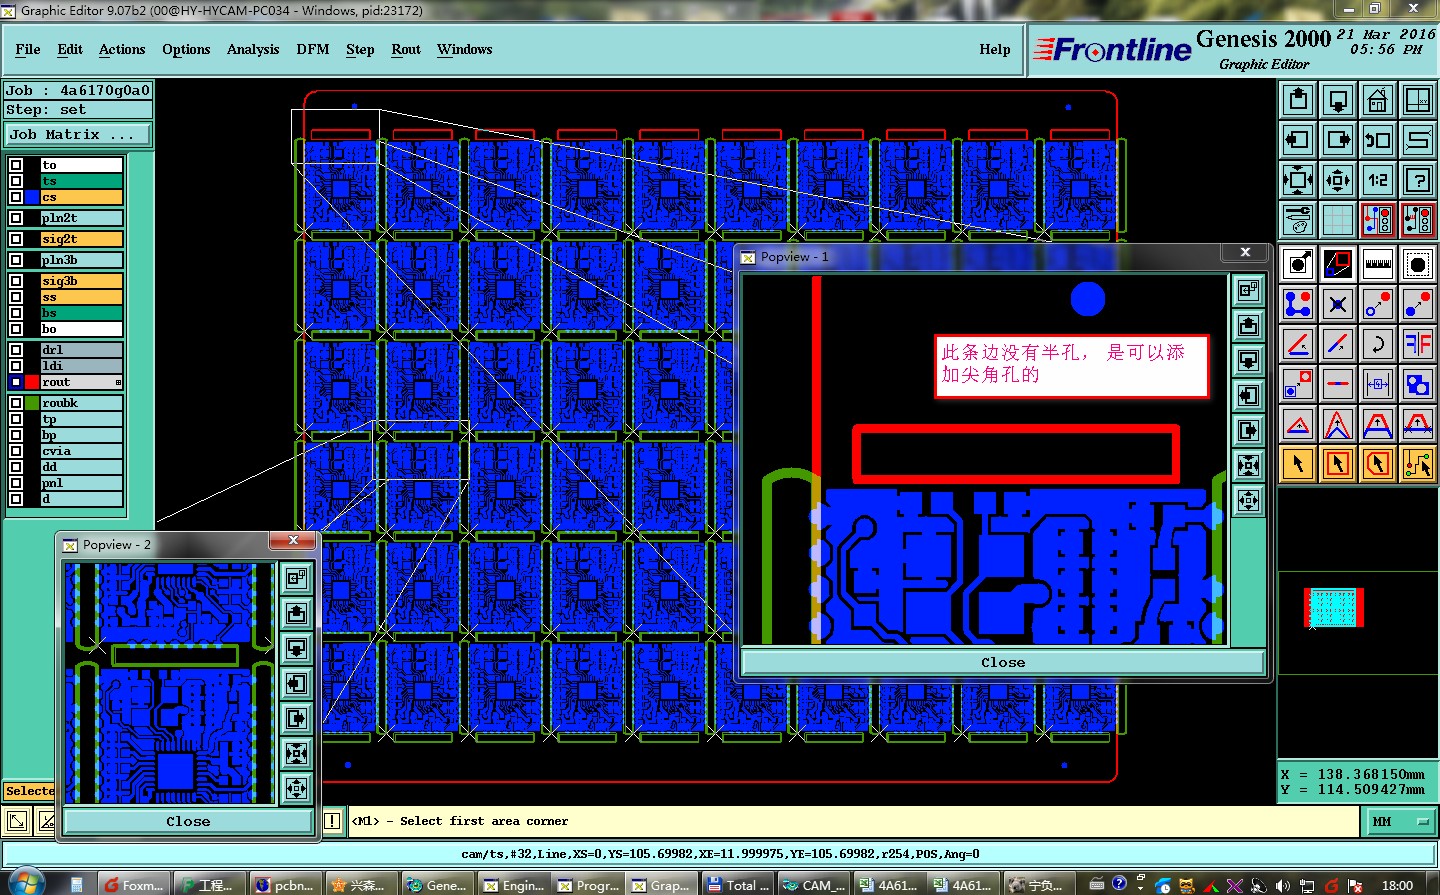1440x895 pixels.
Task: Click the pan left icon in Popview - 2
Action: click(x=297, y=684)
